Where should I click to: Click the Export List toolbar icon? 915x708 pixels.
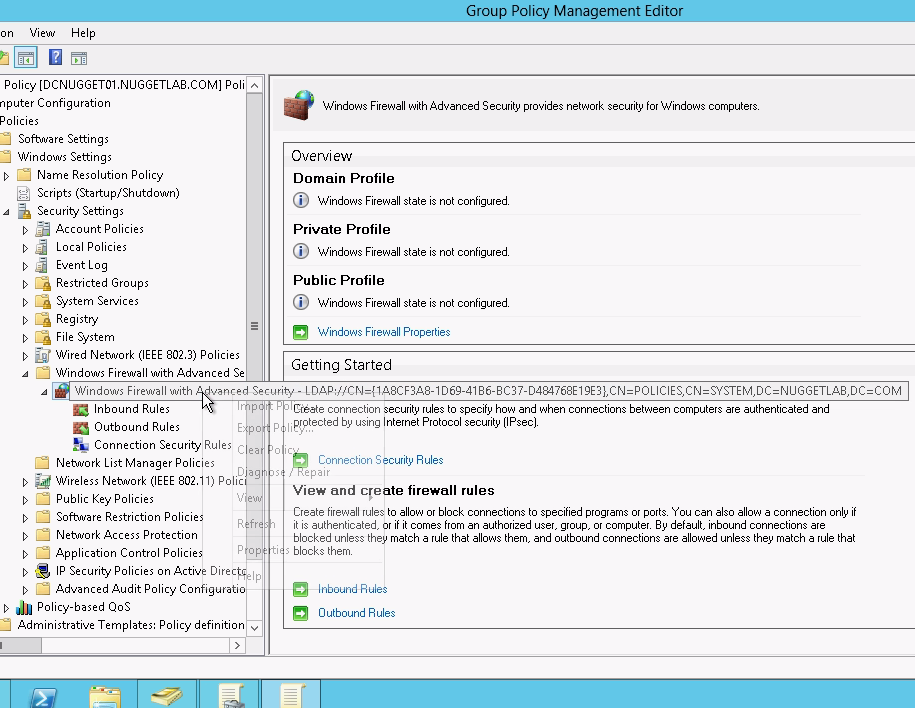click(79, 58)
